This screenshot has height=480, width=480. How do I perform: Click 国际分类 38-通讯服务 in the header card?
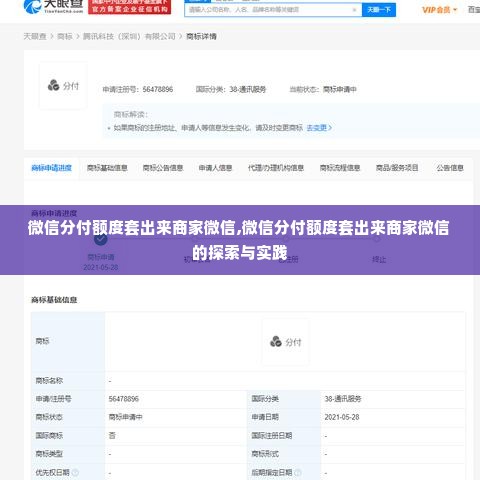coord(231,89)
